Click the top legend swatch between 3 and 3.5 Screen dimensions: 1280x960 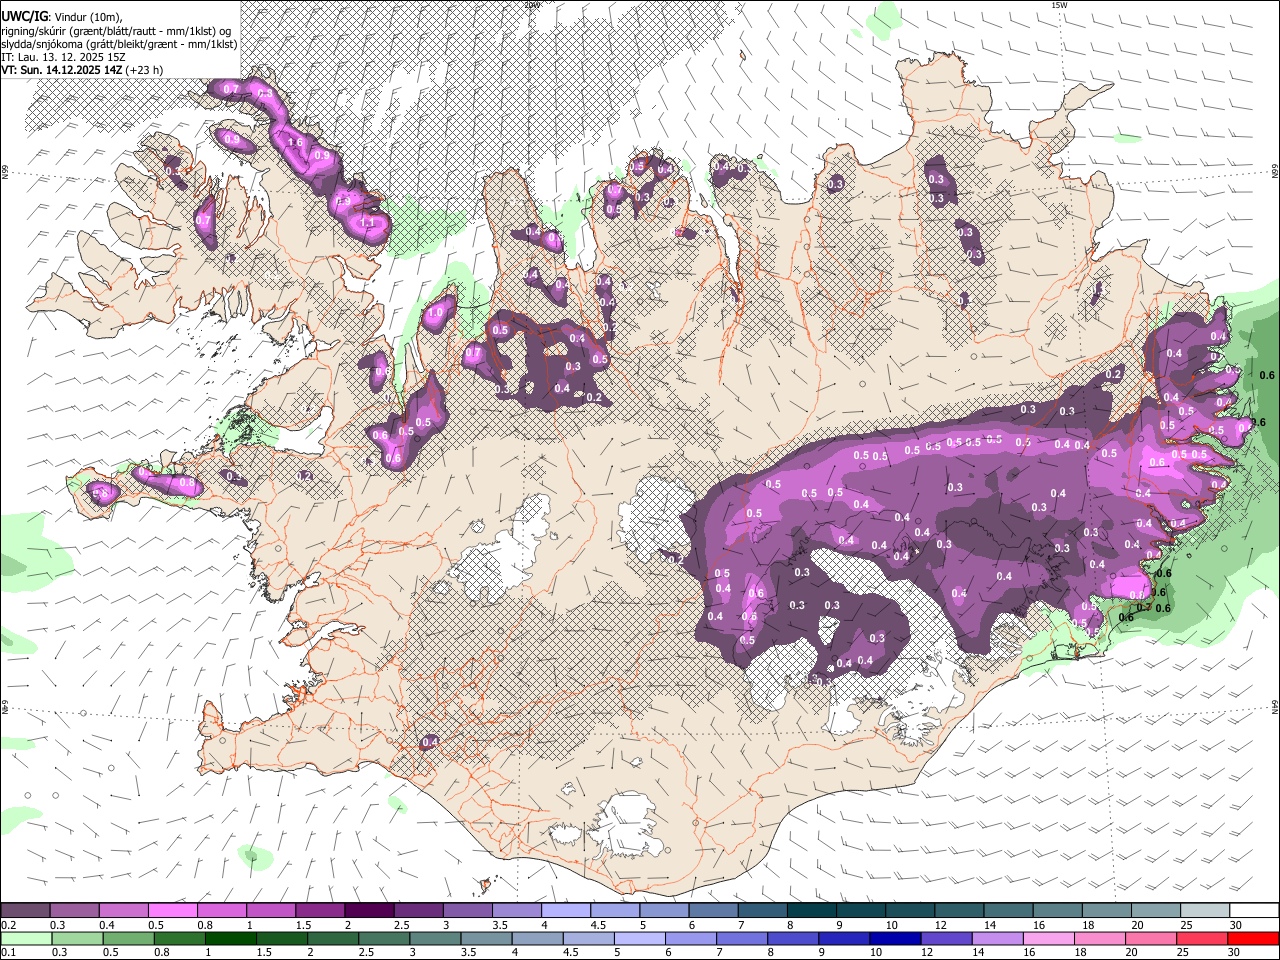468,910
